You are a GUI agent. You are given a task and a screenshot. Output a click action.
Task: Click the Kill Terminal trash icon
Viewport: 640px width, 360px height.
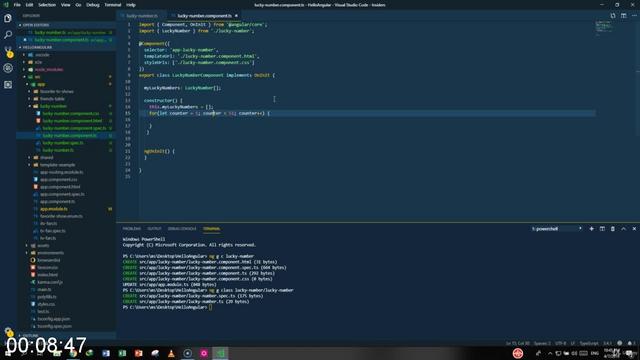coord(613,229)
